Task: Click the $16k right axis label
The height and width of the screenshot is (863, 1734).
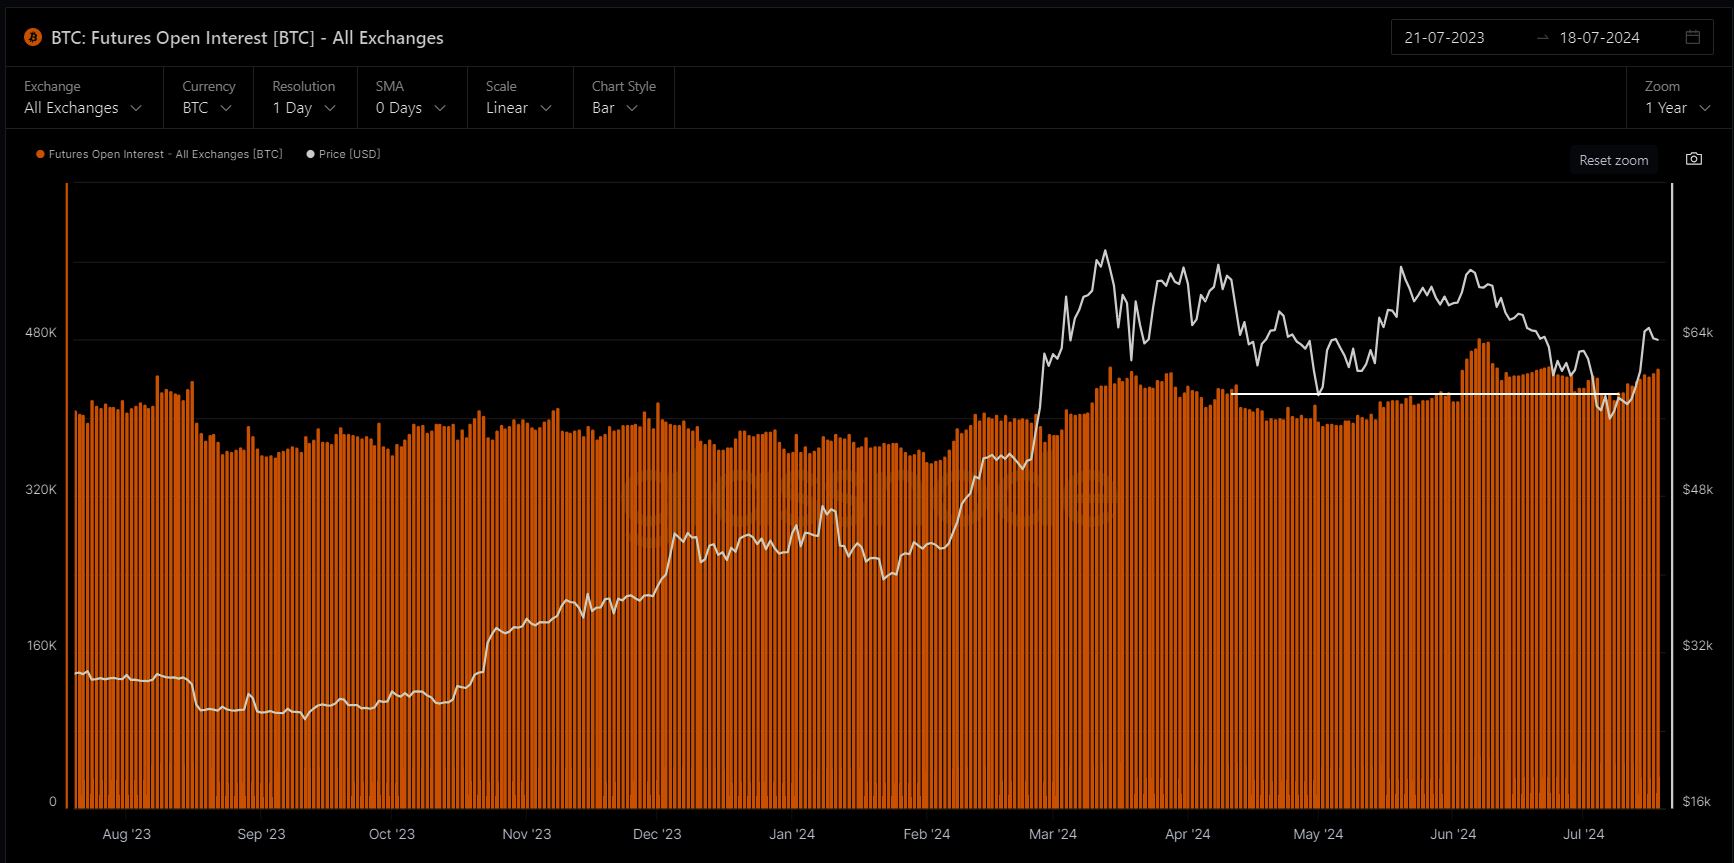Action: coord(1697,801)
